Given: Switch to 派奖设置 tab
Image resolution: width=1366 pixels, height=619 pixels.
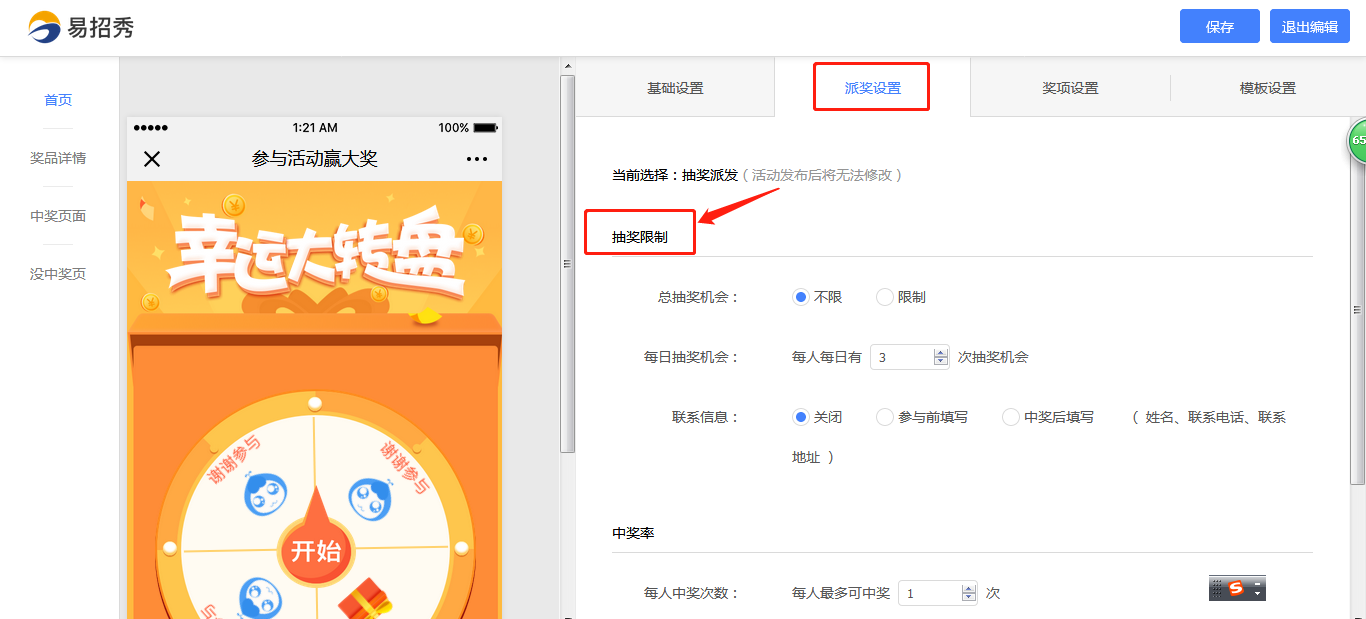Looking at the screenshot, I should 872,88.
